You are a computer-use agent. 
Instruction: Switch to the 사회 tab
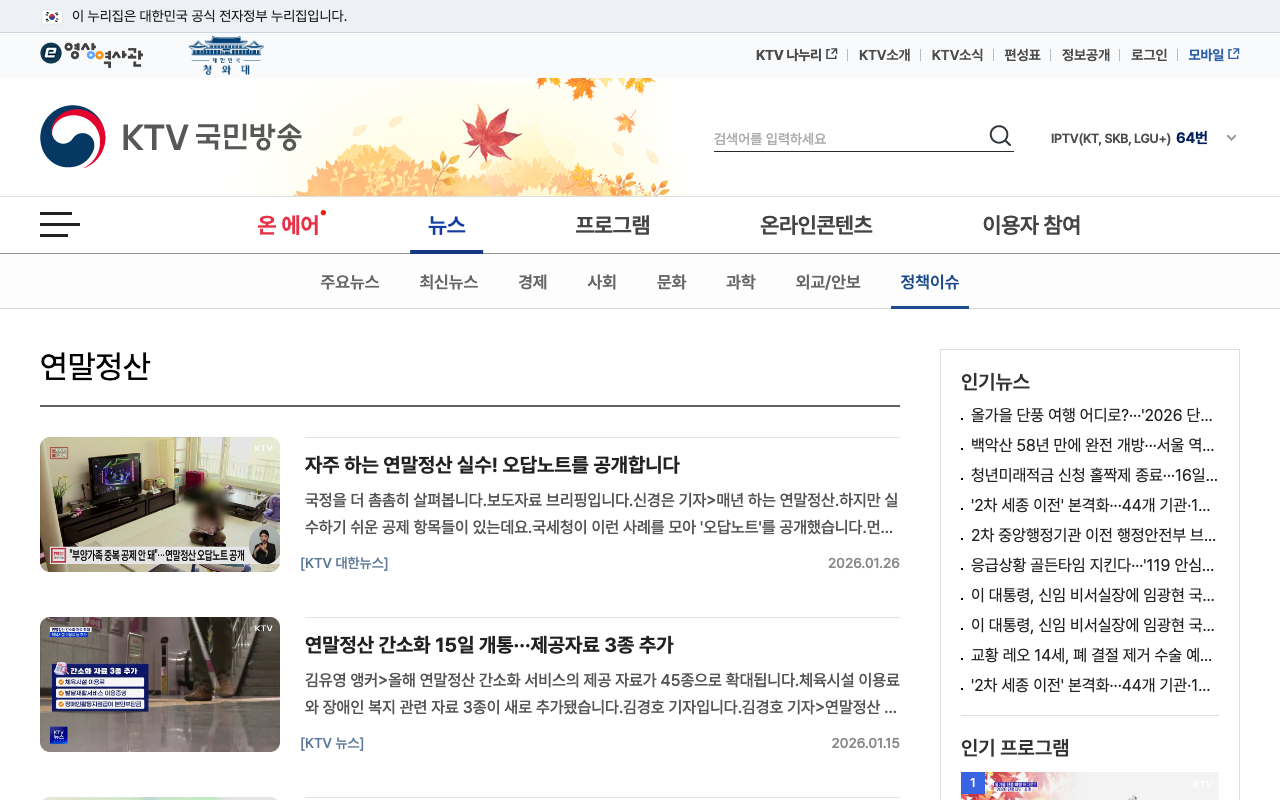click(x=602, y=282)
